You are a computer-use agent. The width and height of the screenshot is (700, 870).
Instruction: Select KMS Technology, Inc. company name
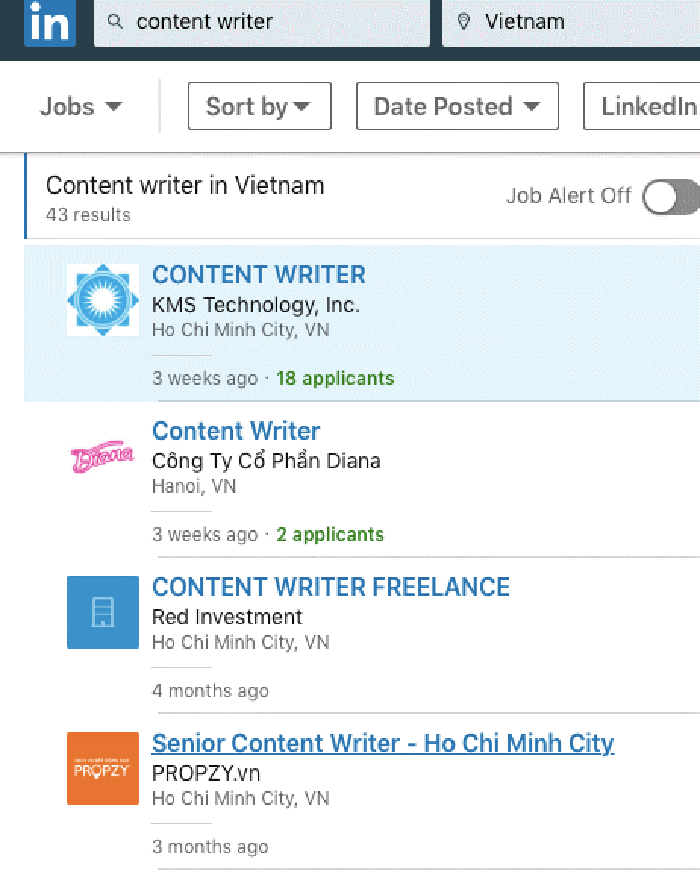click(256, 305)
